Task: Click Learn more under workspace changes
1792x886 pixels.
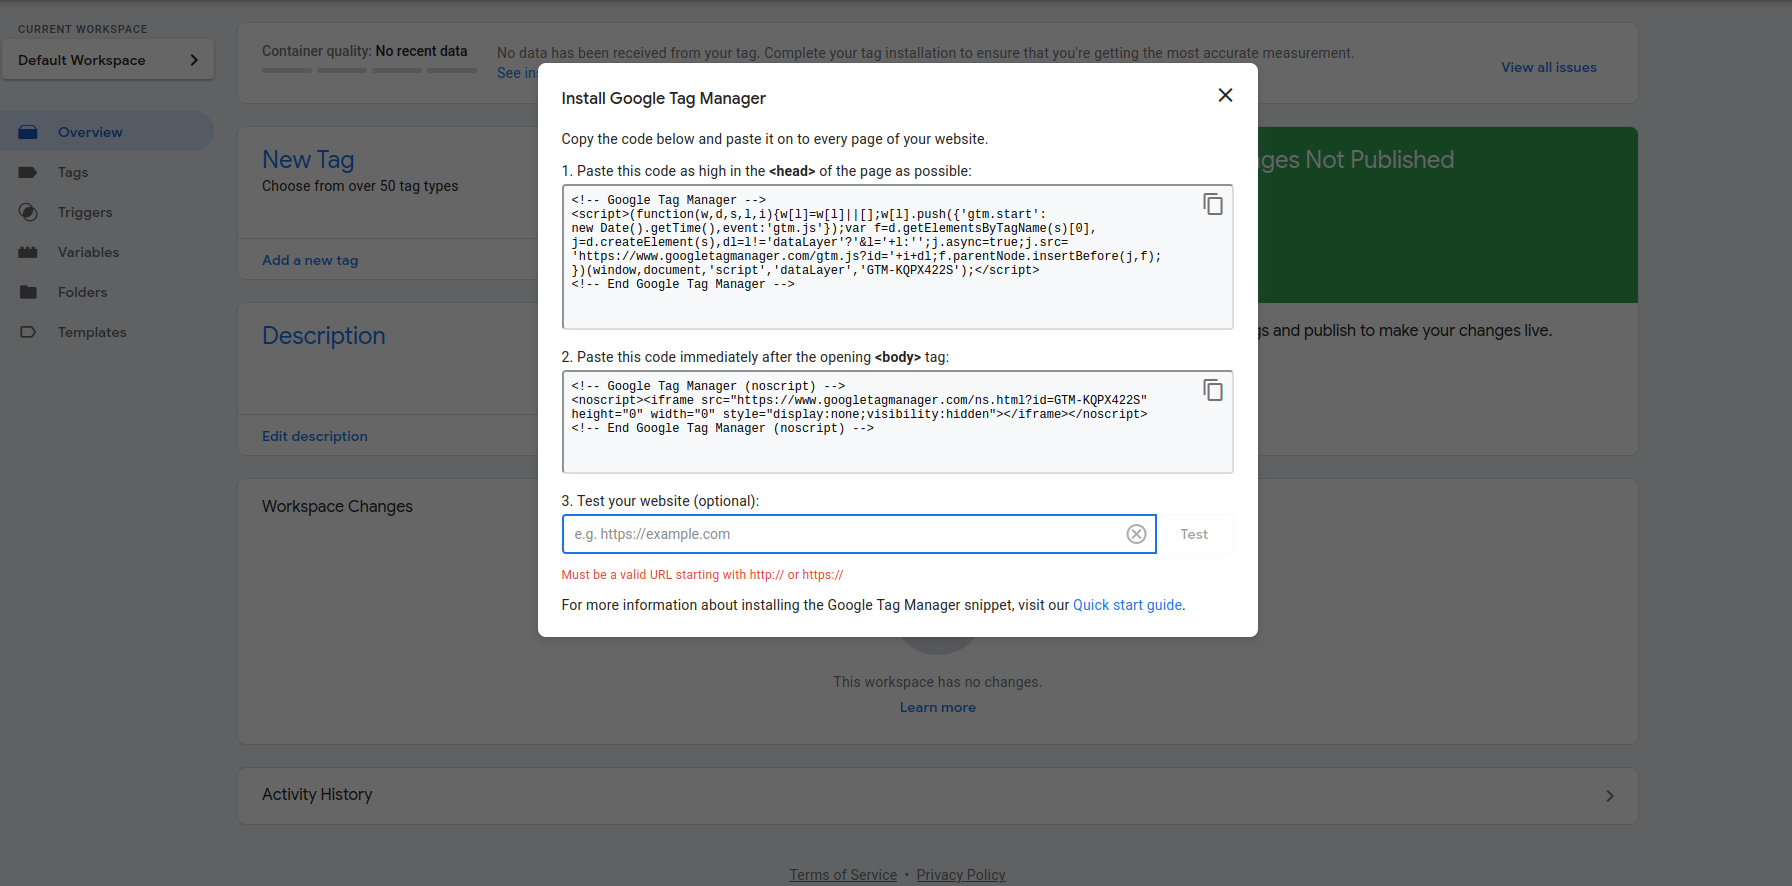Action: coord(938,707)
